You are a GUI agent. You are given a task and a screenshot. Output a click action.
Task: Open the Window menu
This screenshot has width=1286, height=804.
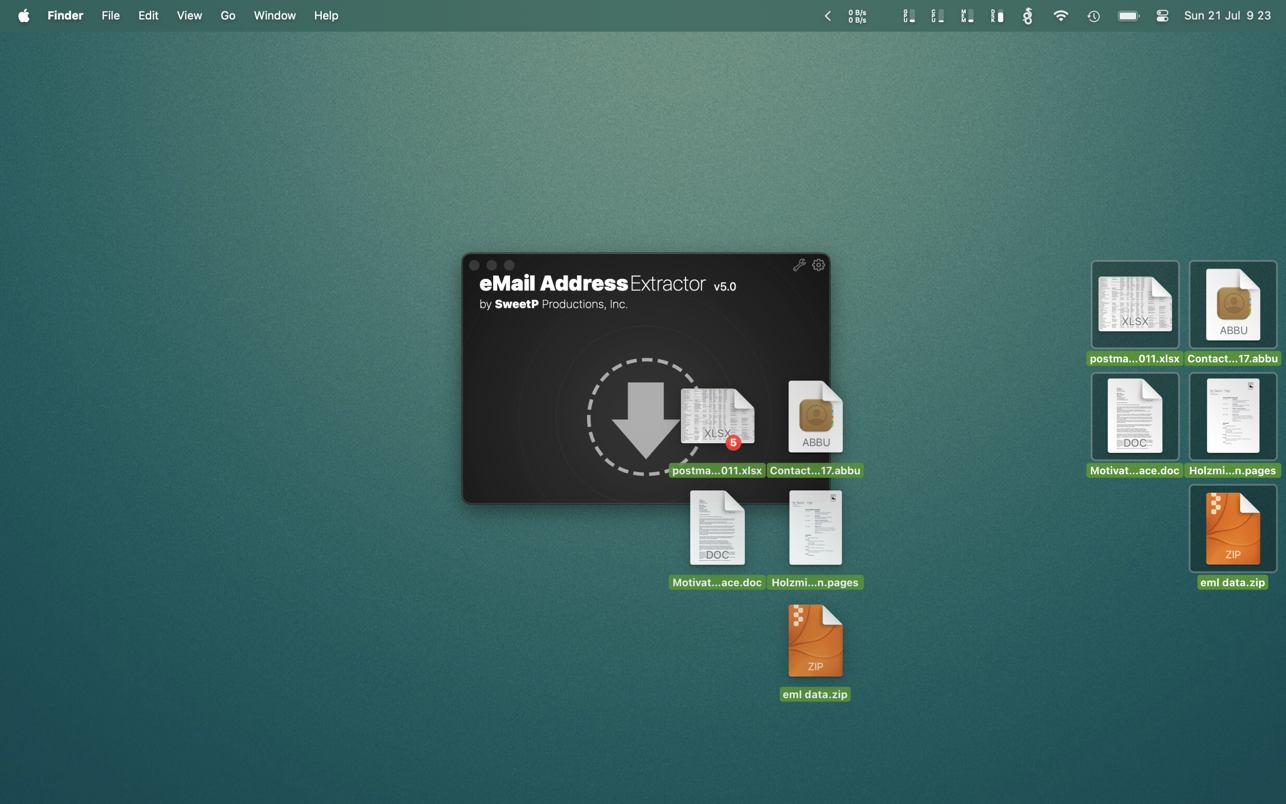(275, 15)
